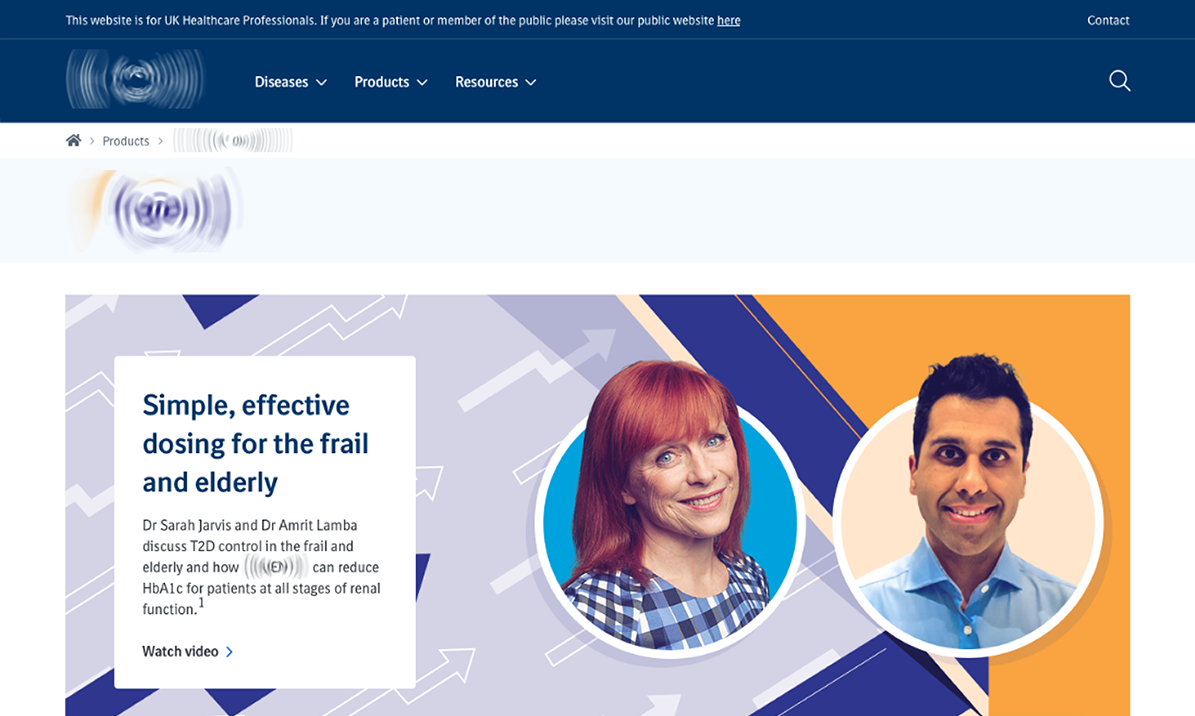The width and height of the screenshot is (1195, 716).
Task: Click the 'Simple, effective dosing' headline
Action: [x=255, y=444]
